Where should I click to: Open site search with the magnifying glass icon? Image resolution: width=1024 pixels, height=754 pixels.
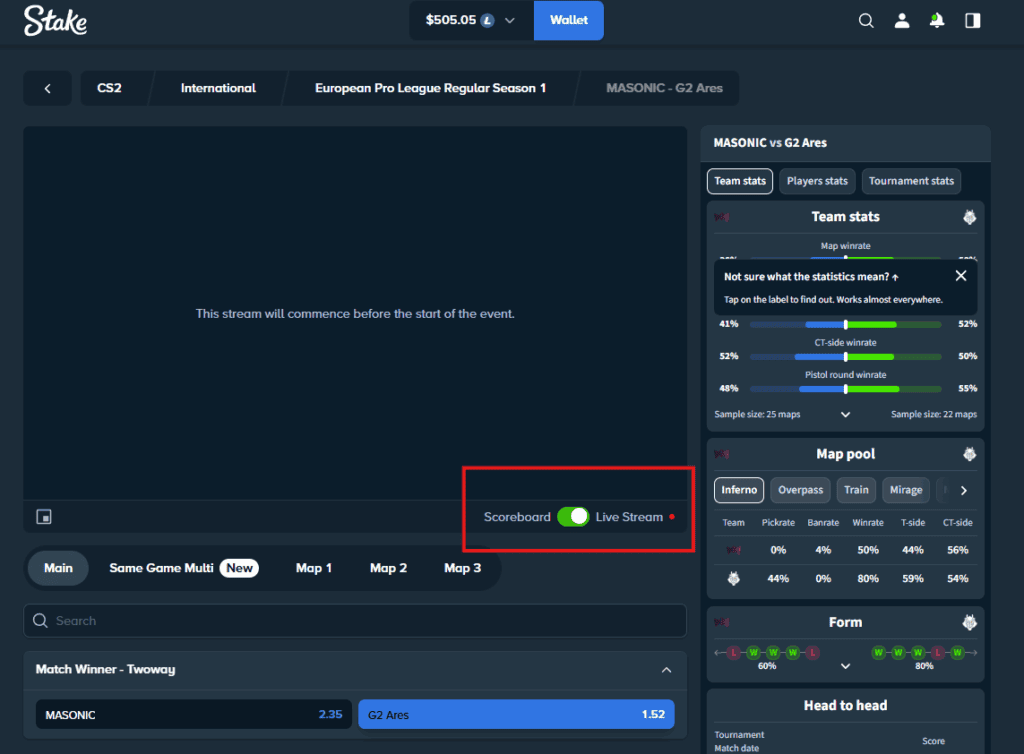click(x=866, y=20)
